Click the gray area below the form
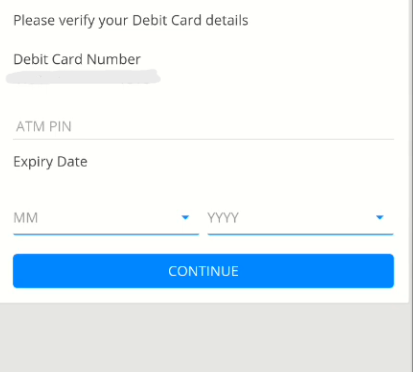The width and height of the screenshot is (413, 372). (204, 337)
